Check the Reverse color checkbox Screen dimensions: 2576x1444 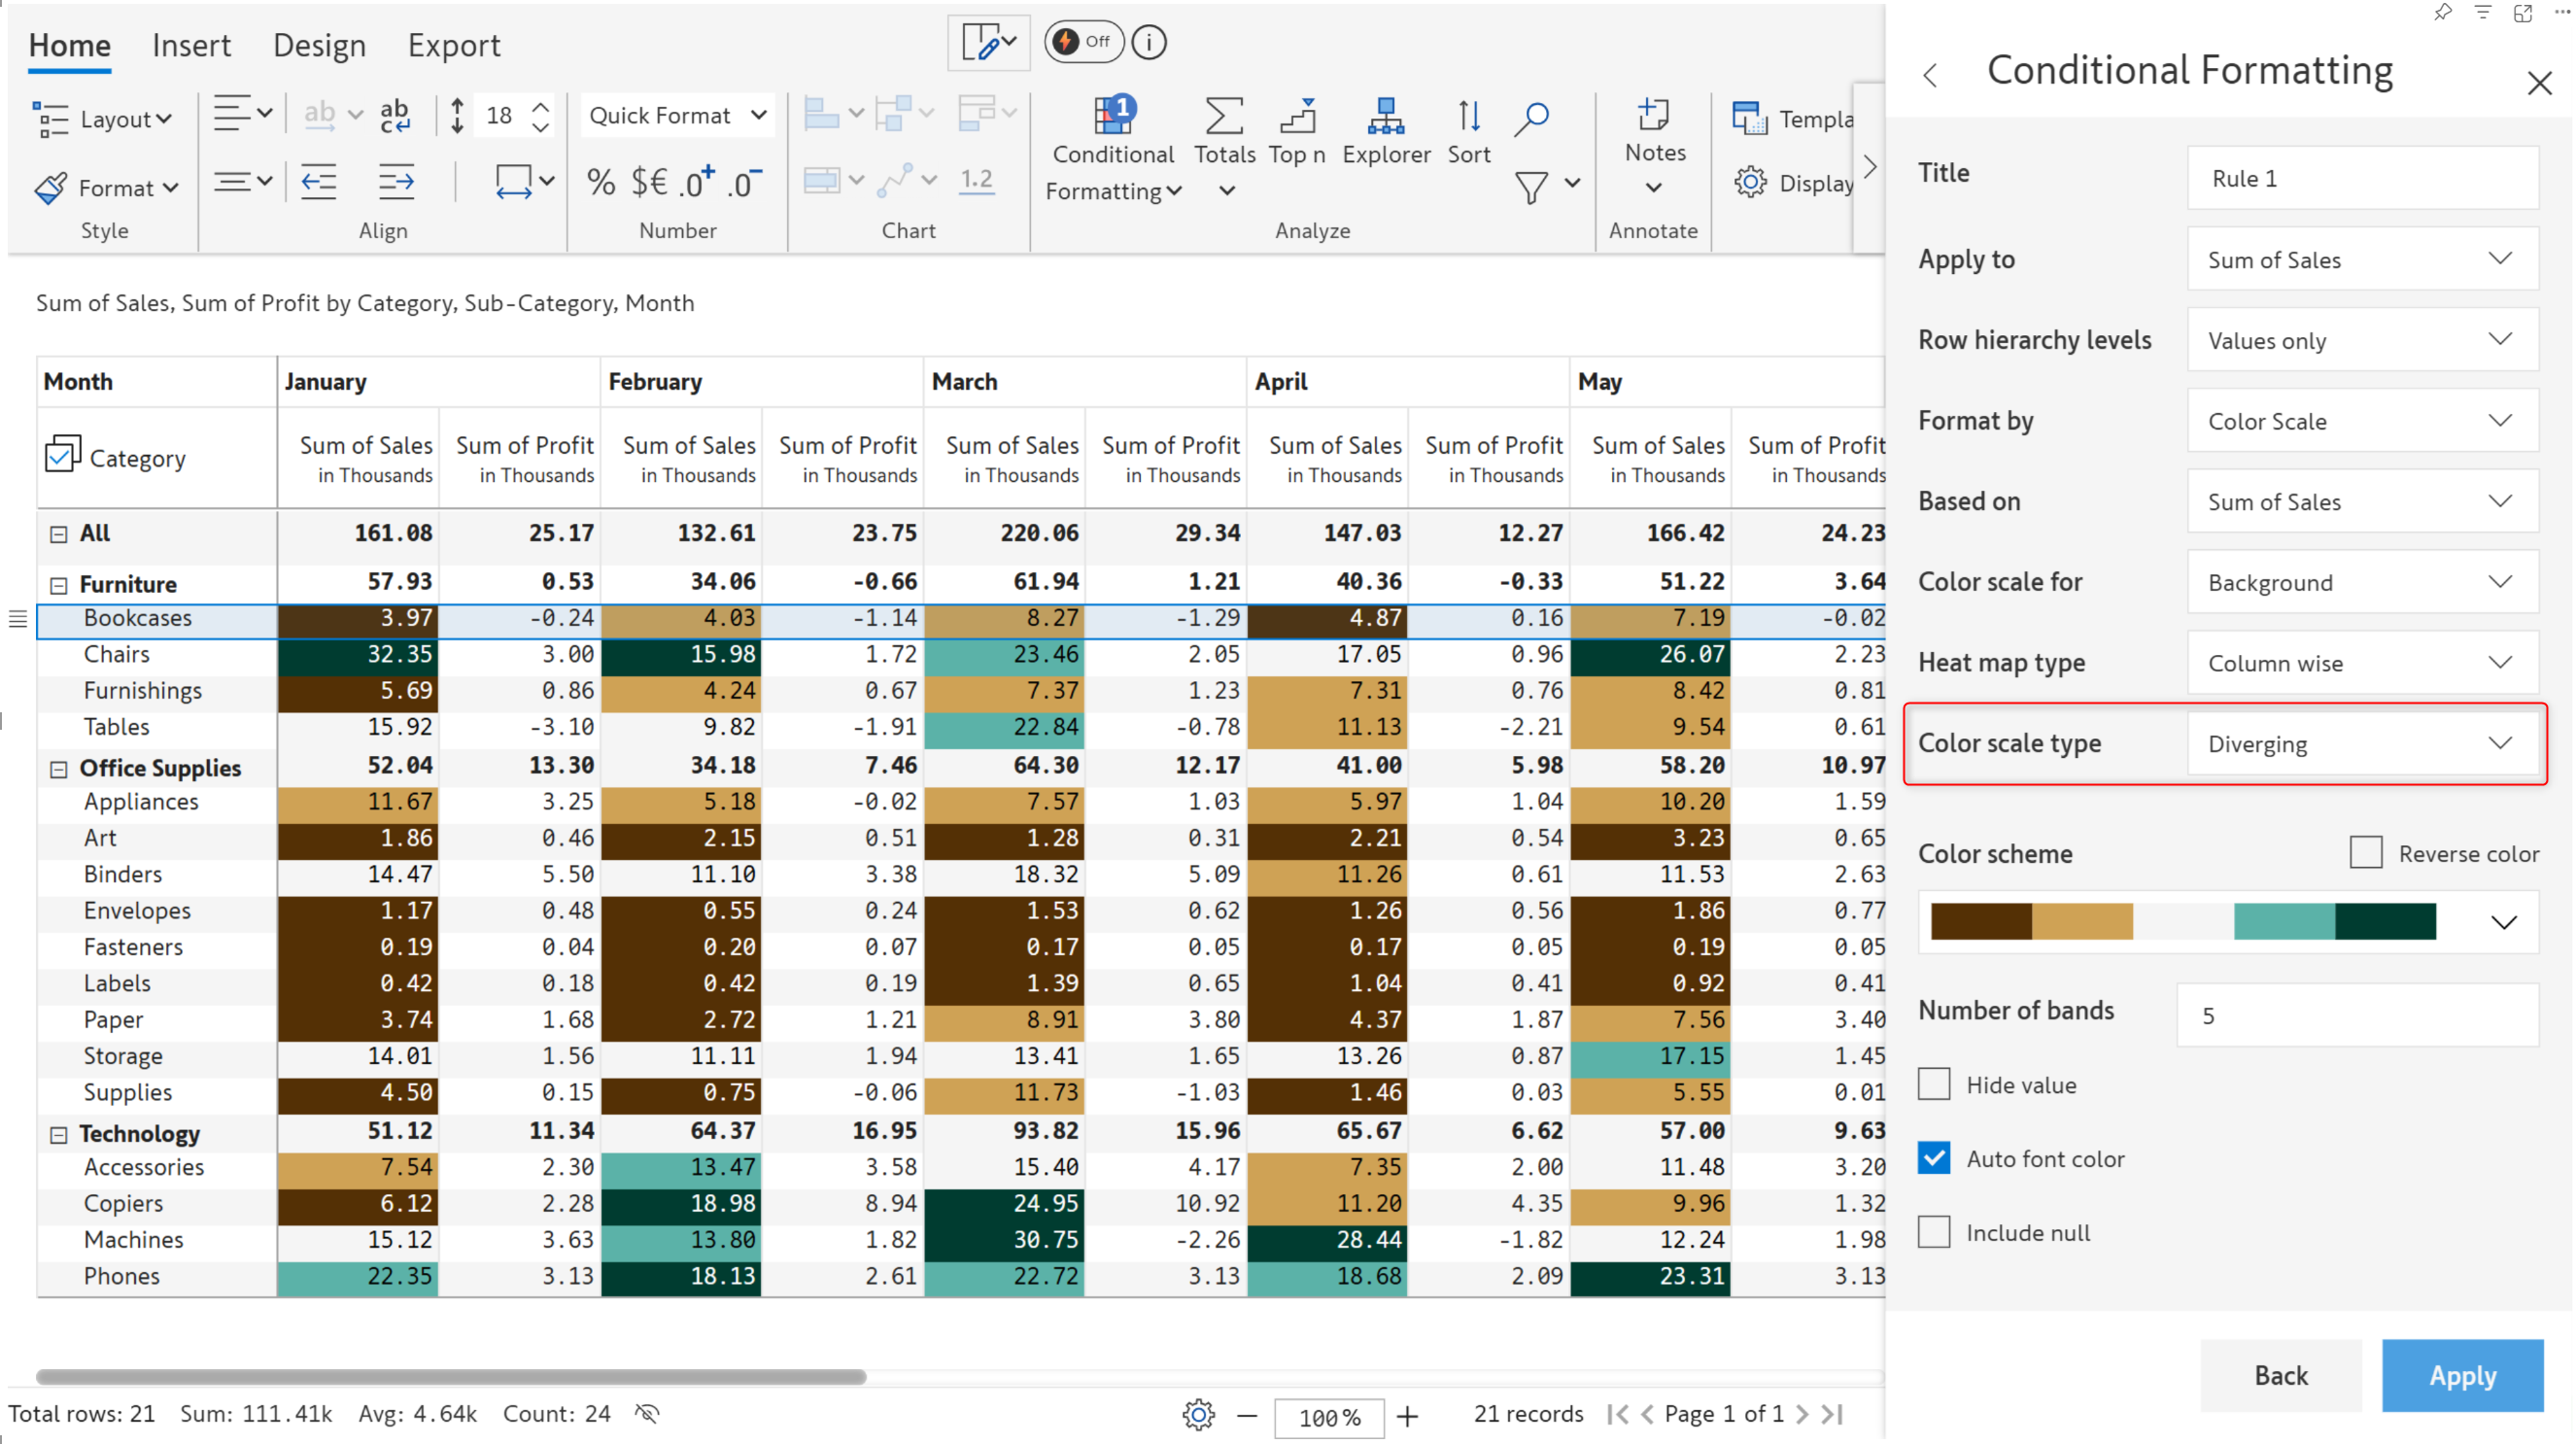coord(2365,852)
